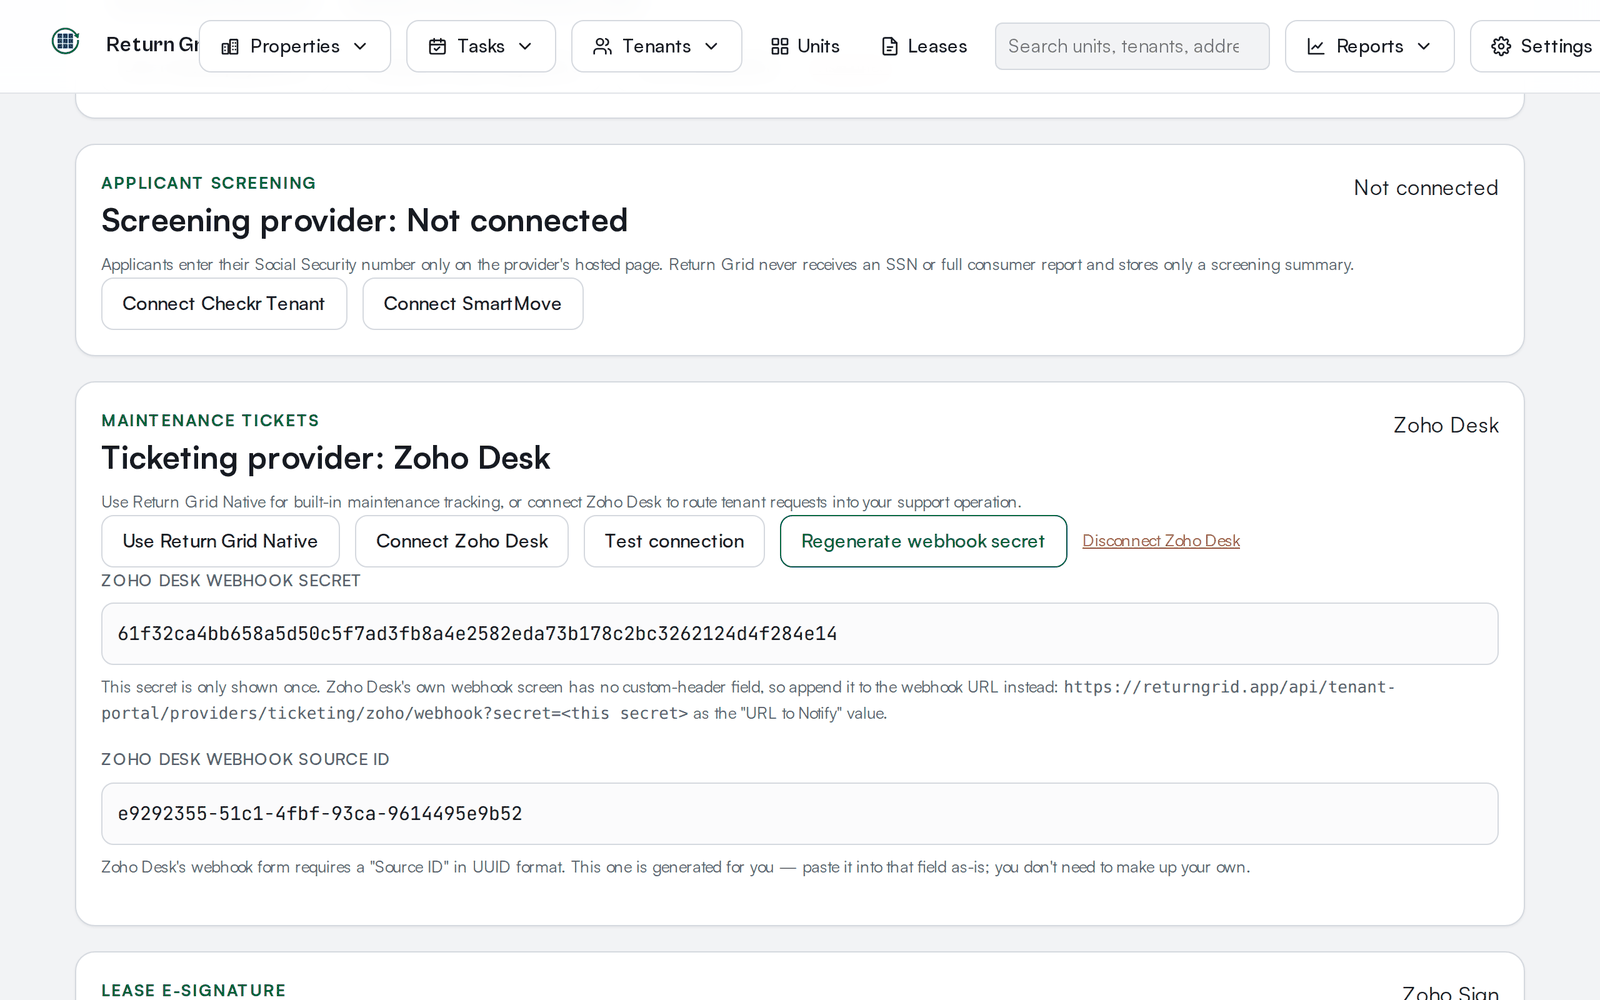Click the 'MAINTENANCE TICKETS' section label
The width and height of the screenshot is (1600, 1000).
click(210, 421)
